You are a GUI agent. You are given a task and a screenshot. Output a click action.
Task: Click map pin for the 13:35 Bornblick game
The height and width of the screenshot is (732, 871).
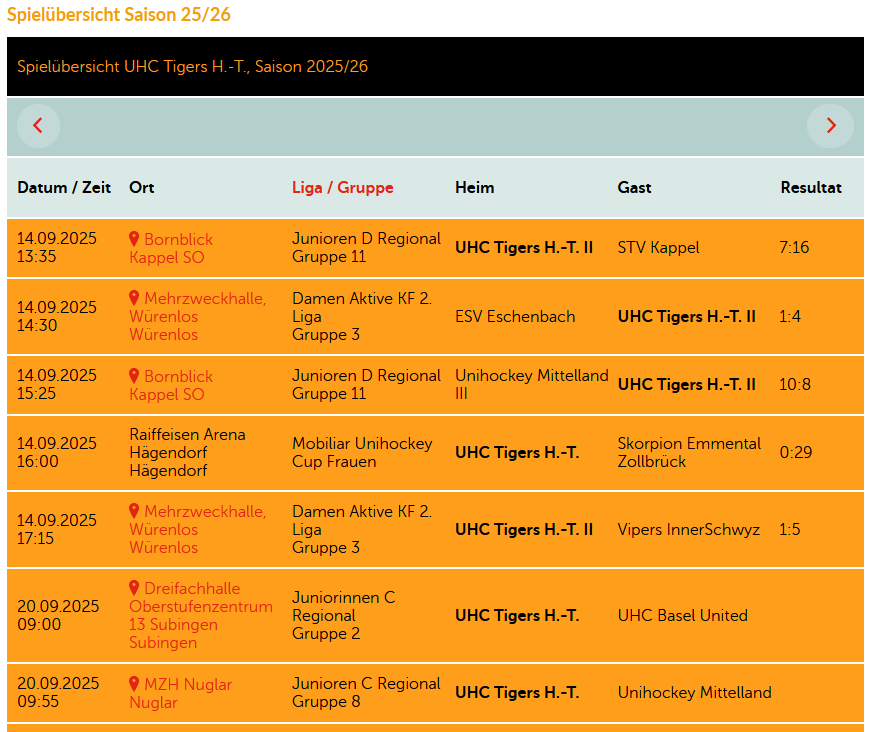coord(134,240)
